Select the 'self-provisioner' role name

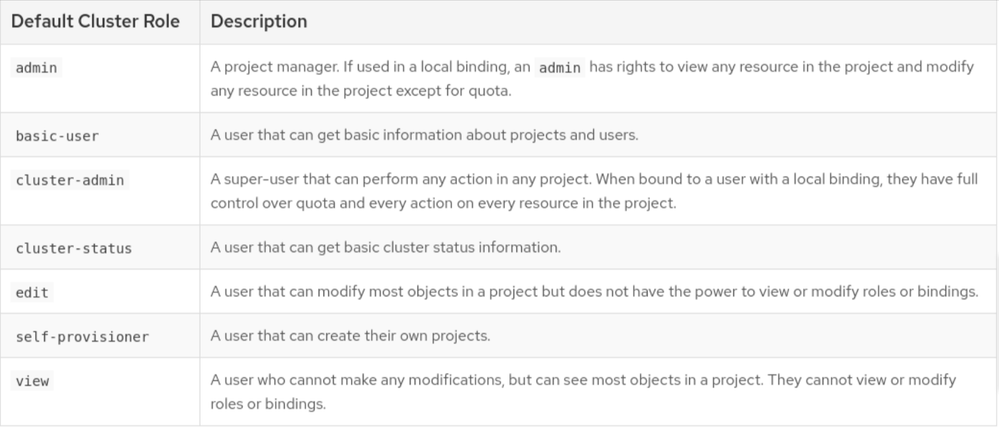[82, 336]
